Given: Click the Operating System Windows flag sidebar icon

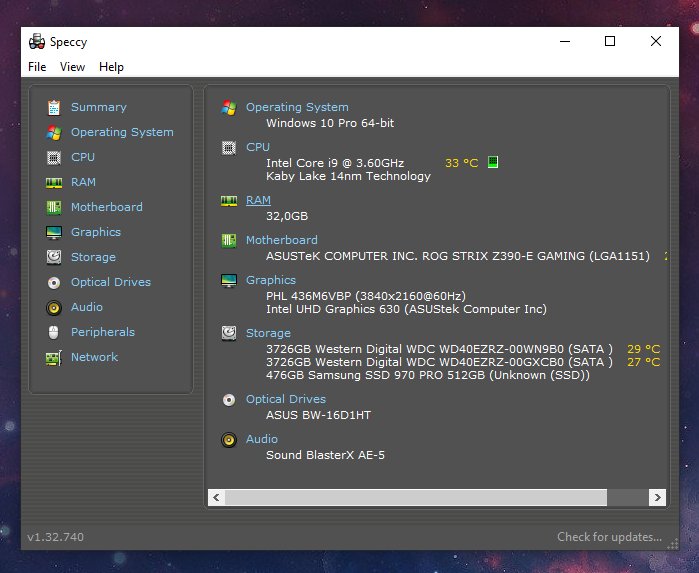Looking at the screenshot, I should coord(54,132).
